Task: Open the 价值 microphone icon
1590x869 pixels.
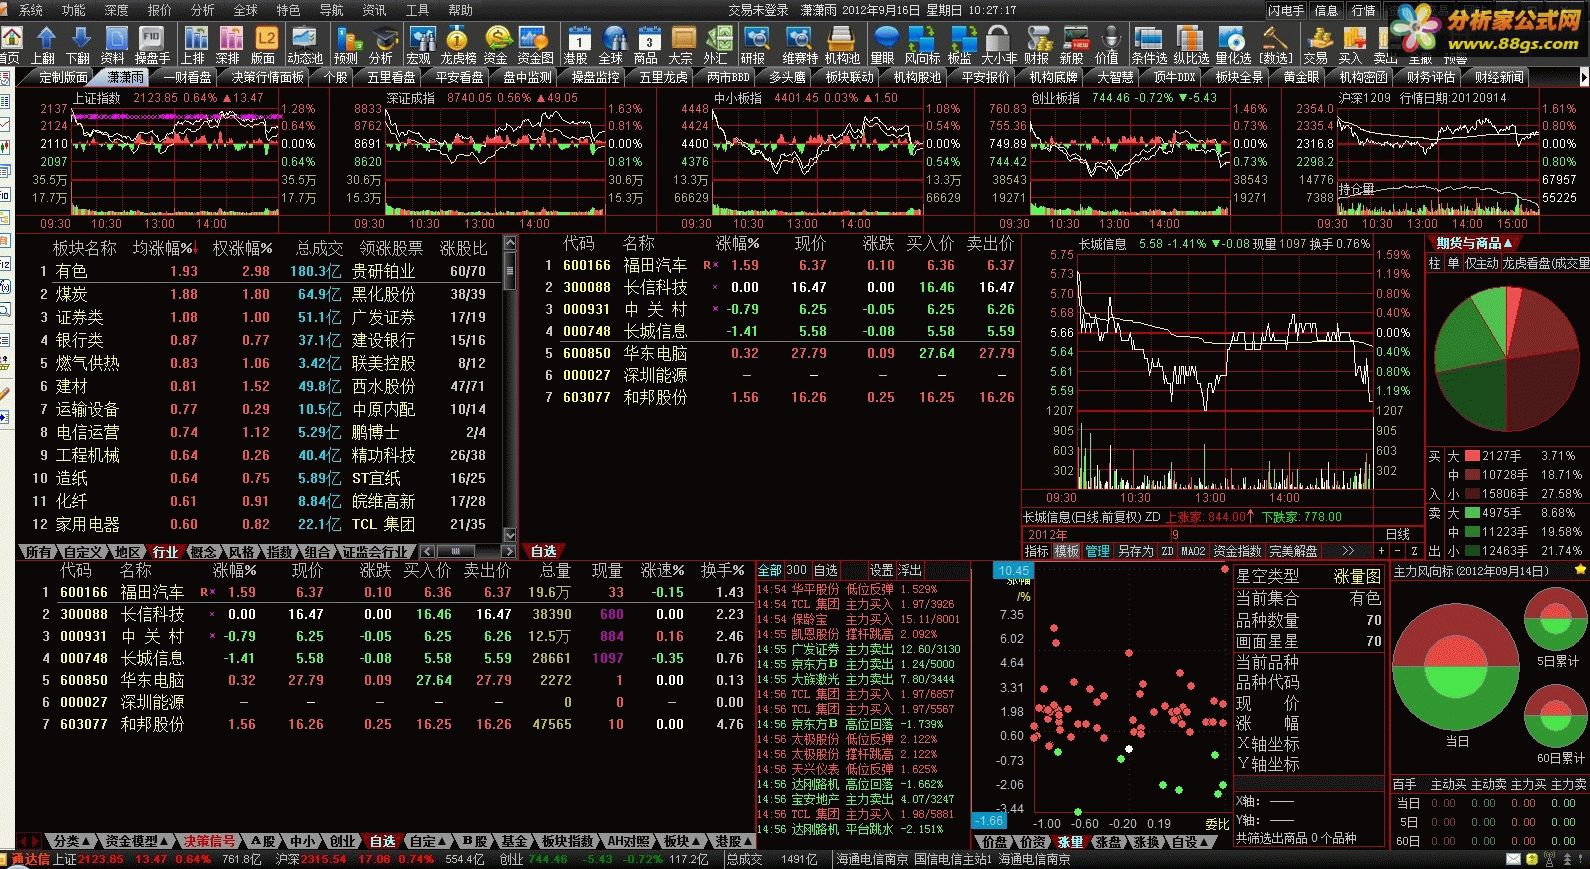Action: tap(1107, 45)
